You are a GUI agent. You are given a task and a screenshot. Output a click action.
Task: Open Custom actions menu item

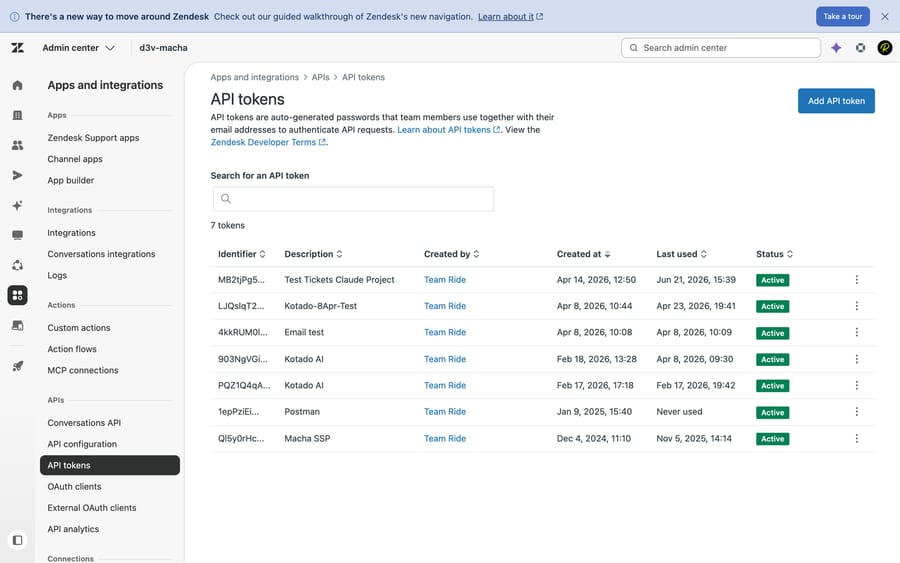pyautogui.click(x=79, y=328)
